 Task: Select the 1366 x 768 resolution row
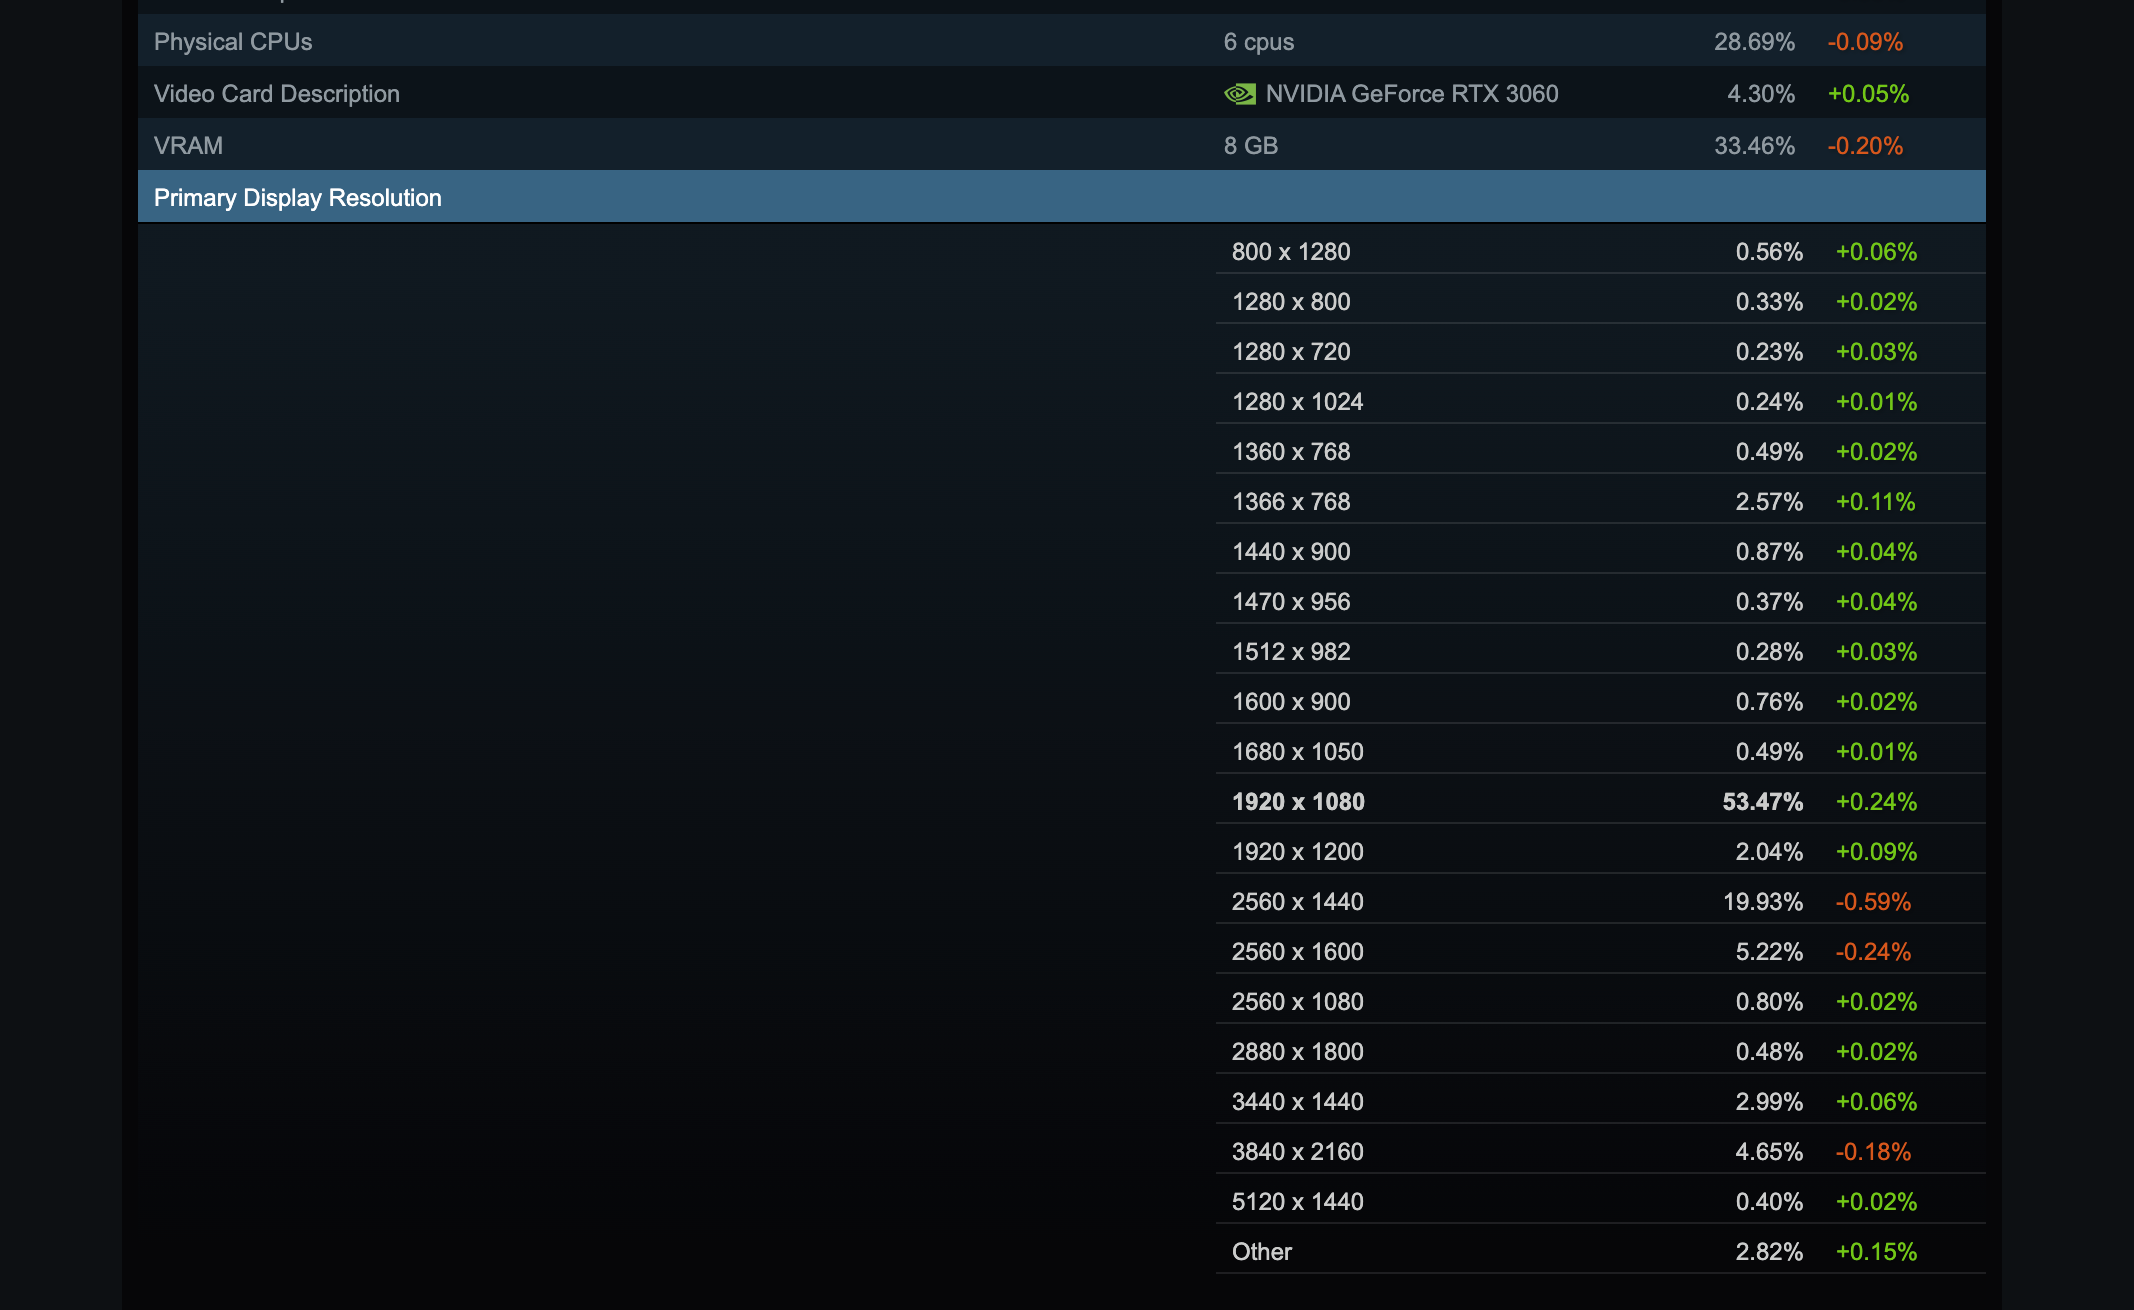pos(1290,500)
